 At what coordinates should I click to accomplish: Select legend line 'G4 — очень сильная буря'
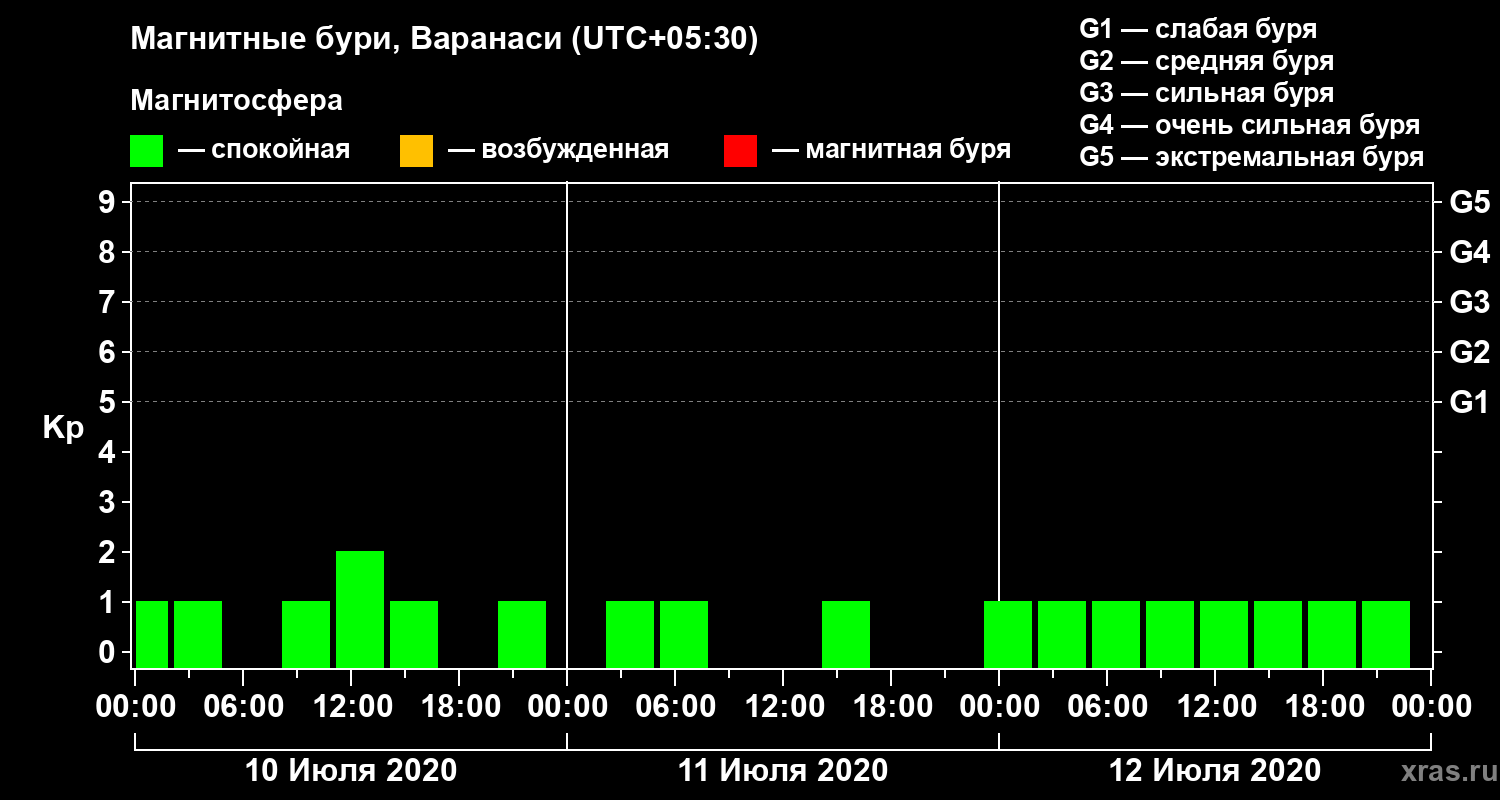[1250, 125]
